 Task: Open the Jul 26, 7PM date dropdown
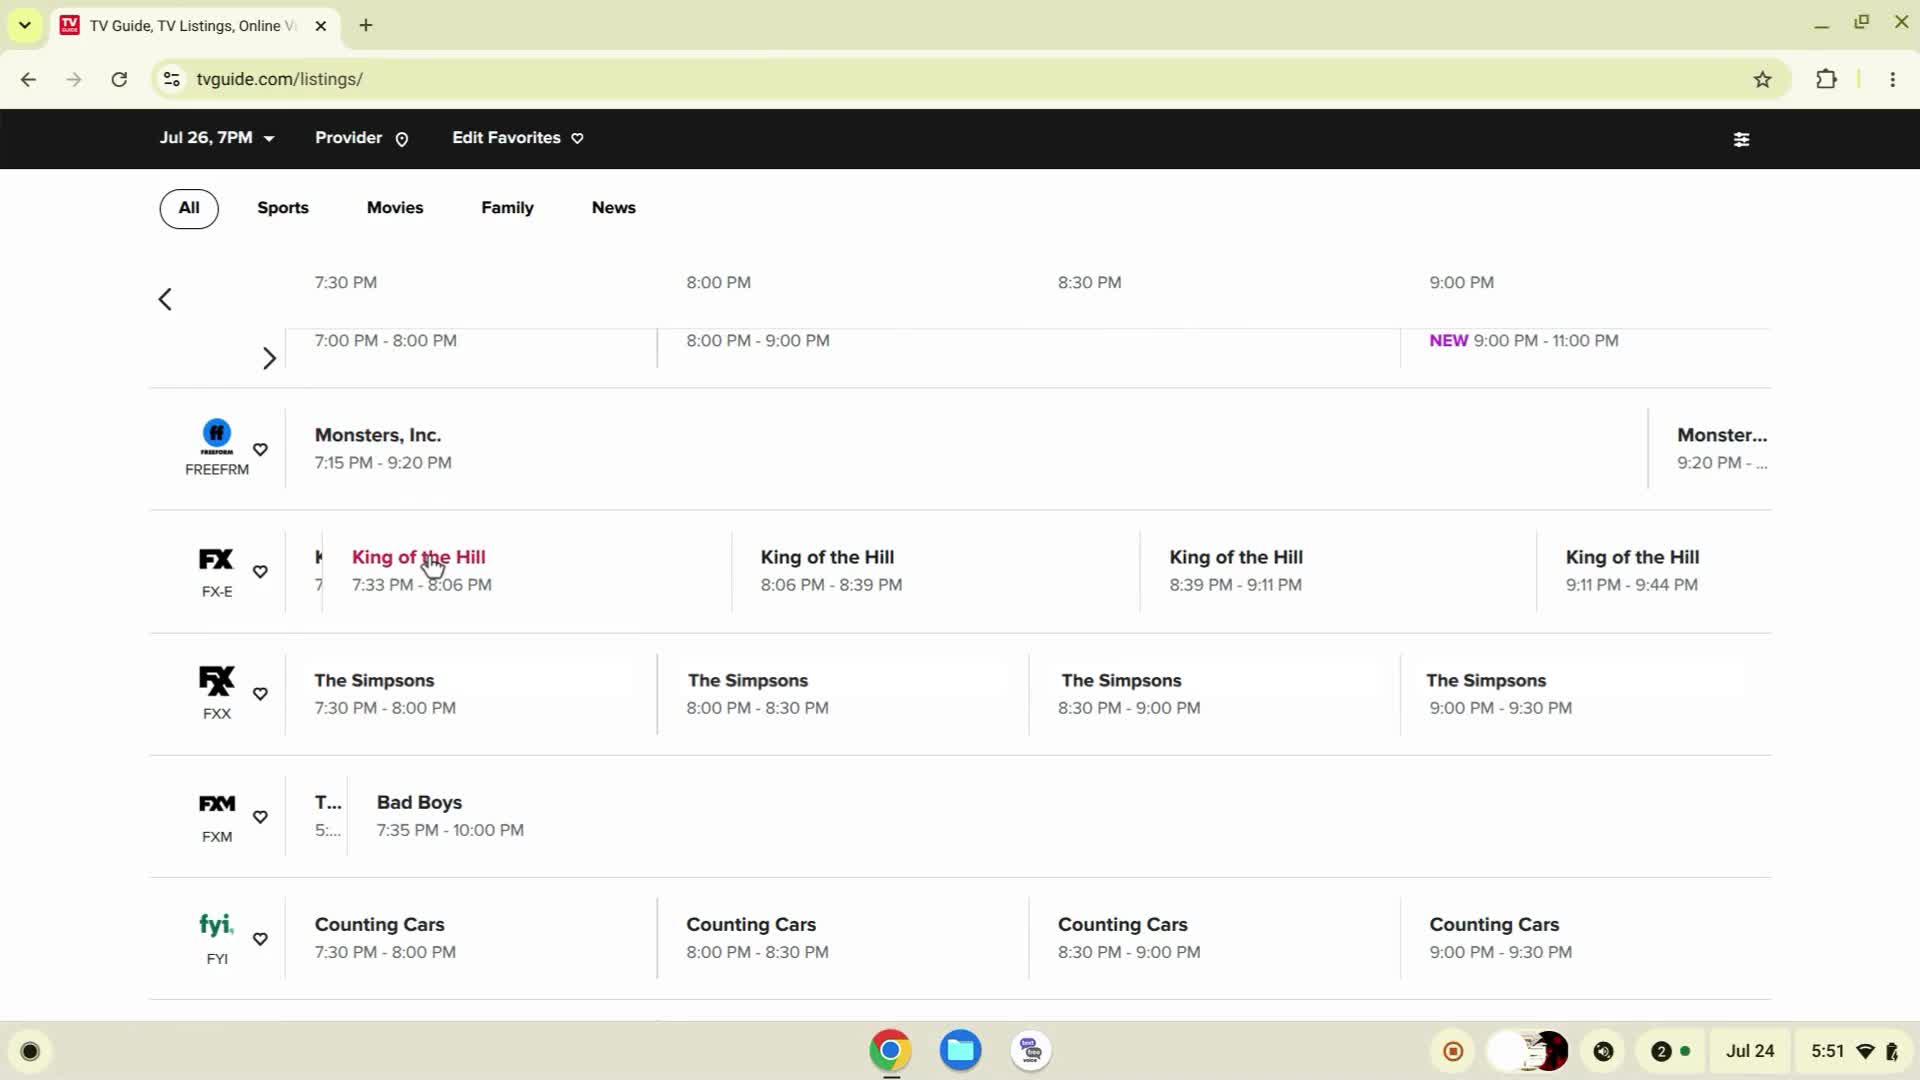click(x=217, y=138)
